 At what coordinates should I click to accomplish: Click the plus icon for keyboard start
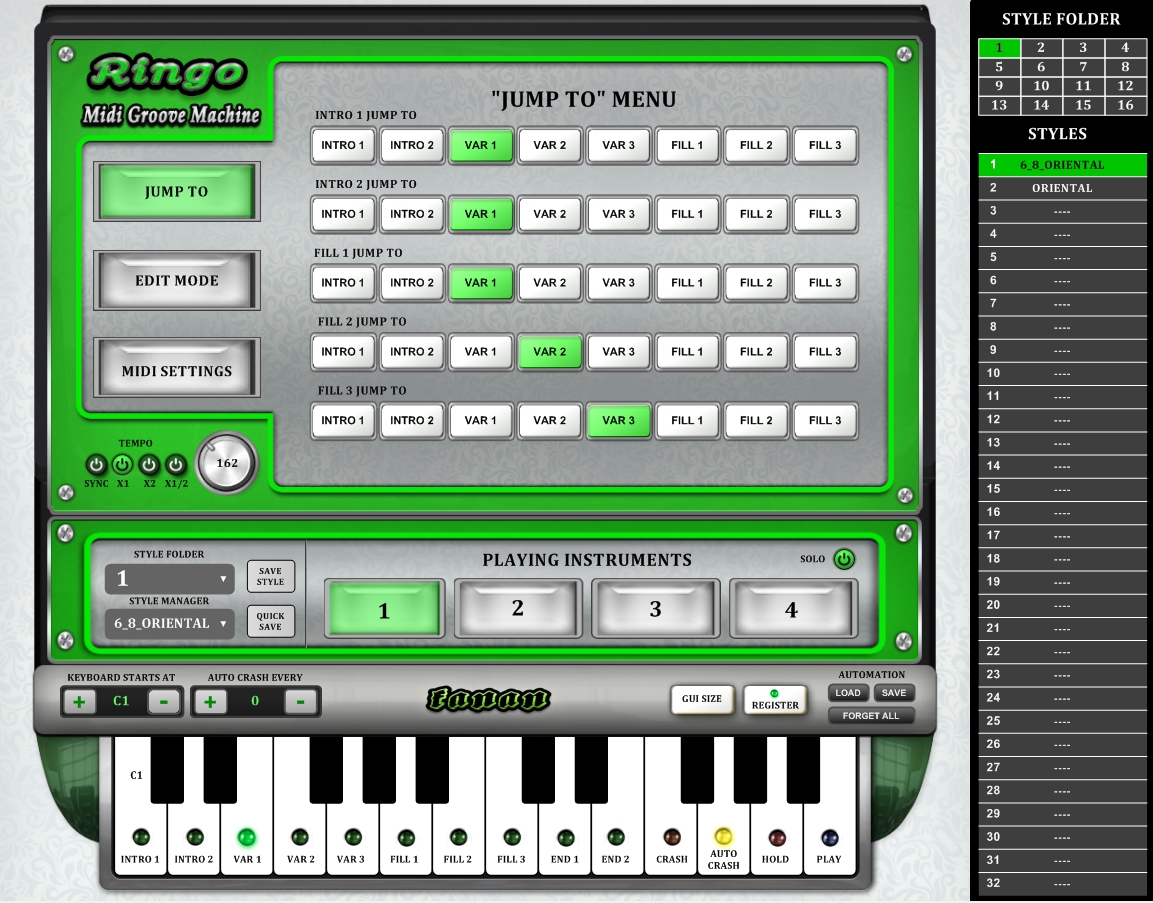79,702
